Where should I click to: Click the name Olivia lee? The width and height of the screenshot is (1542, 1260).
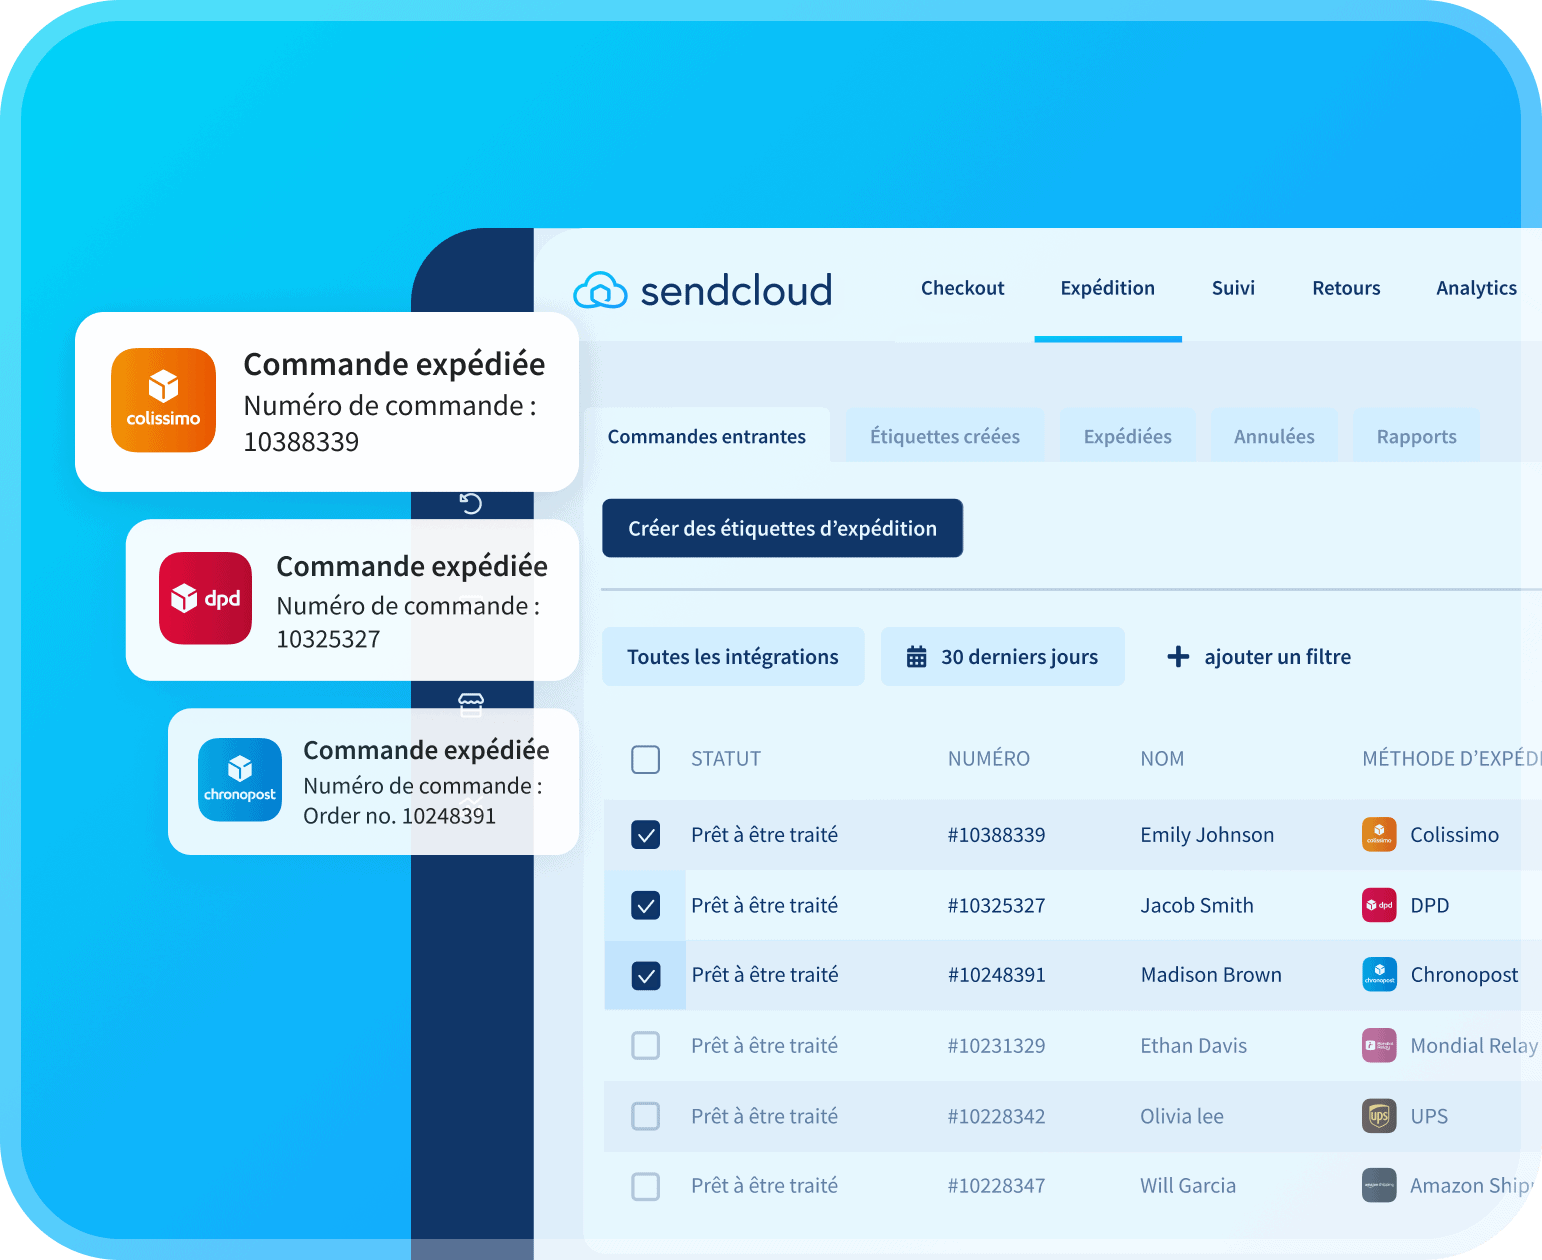1182,1117
